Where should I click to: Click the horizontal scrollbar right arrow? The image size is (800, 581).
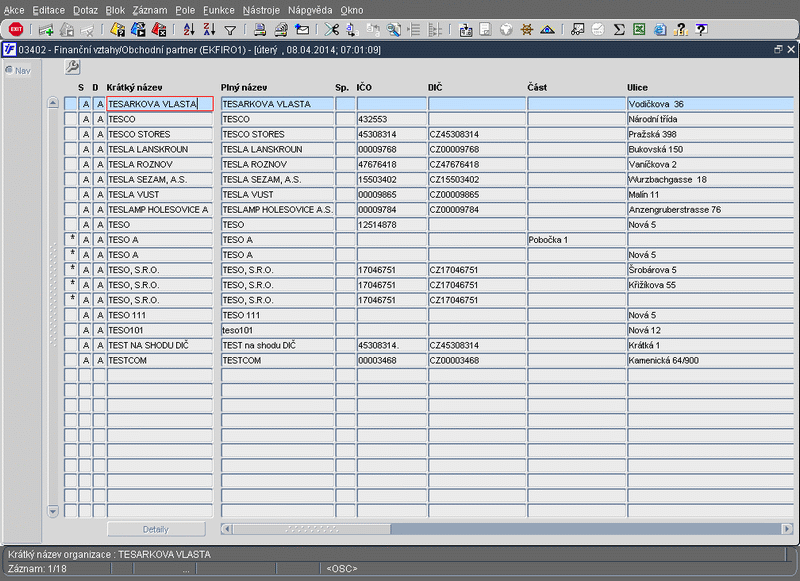pyautogui.click(x=787, y=529)
